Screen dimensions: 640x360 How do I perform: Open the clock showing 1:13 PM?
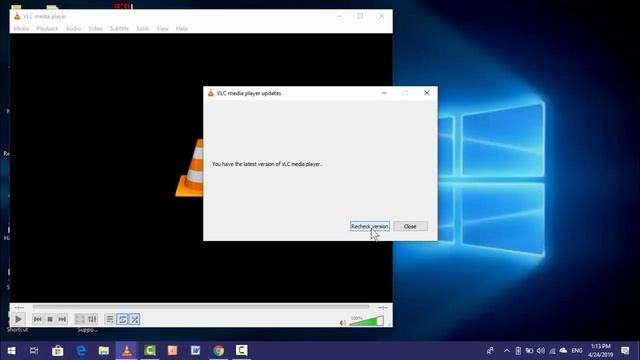600,351
